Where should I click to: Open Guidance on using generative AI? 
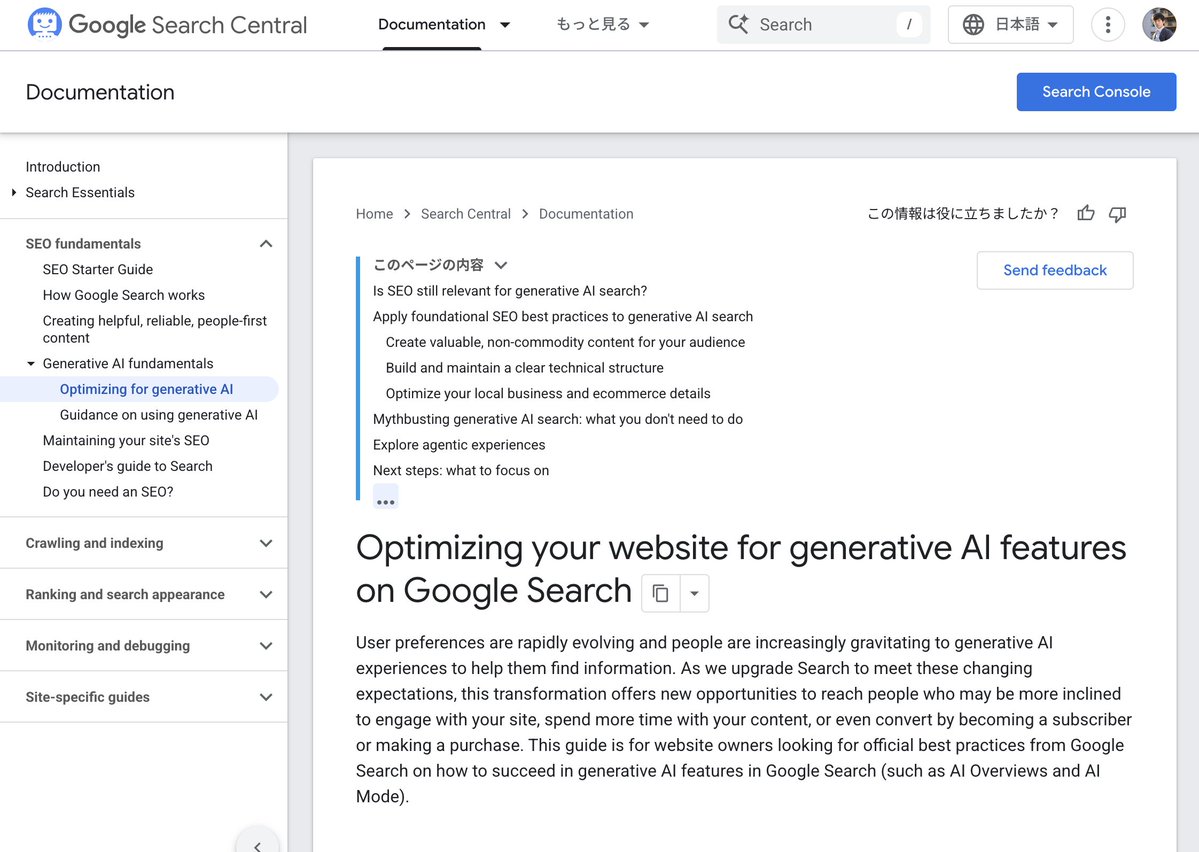(158, 415)
